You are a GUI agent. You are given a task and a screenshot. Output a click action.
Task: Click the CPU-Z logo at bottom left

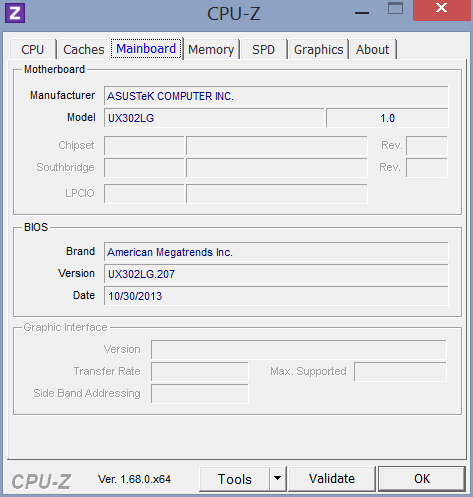[41, 481]
